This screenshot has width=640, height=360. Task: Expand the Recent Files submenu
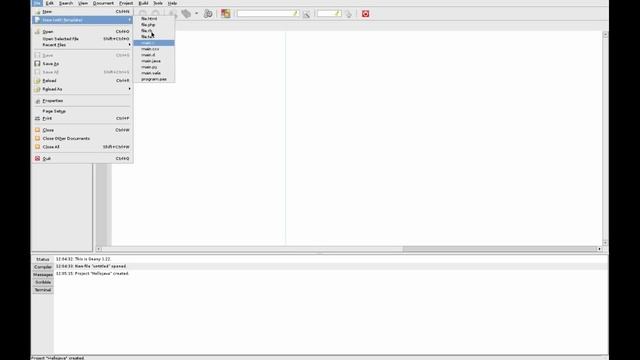point(82,45)
